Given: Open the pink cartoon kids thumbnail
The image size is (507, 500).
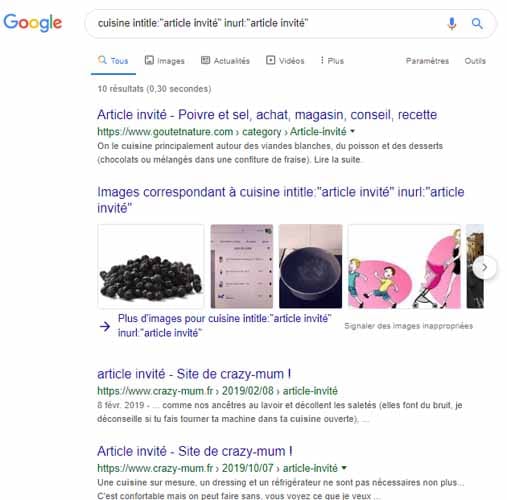Looking at the screenshot, I should click(404, 266).
